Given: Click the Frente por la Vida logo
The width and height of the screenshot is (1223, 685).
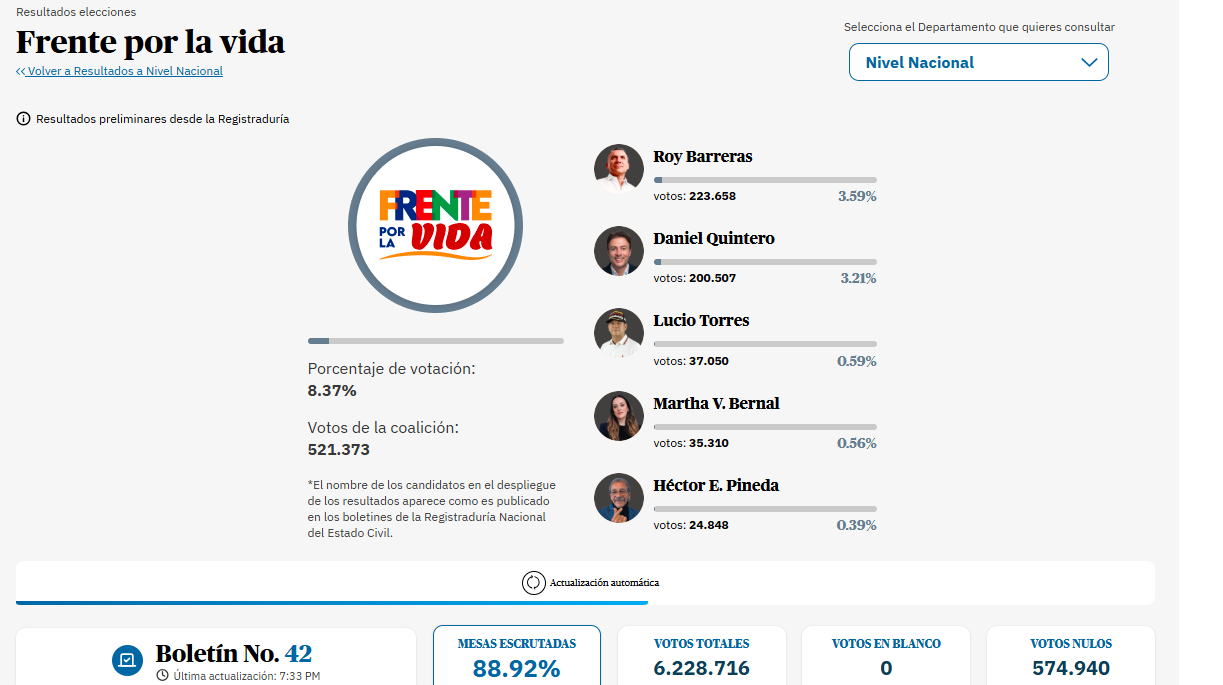Looking at the screenshot, I should point(435,225).
